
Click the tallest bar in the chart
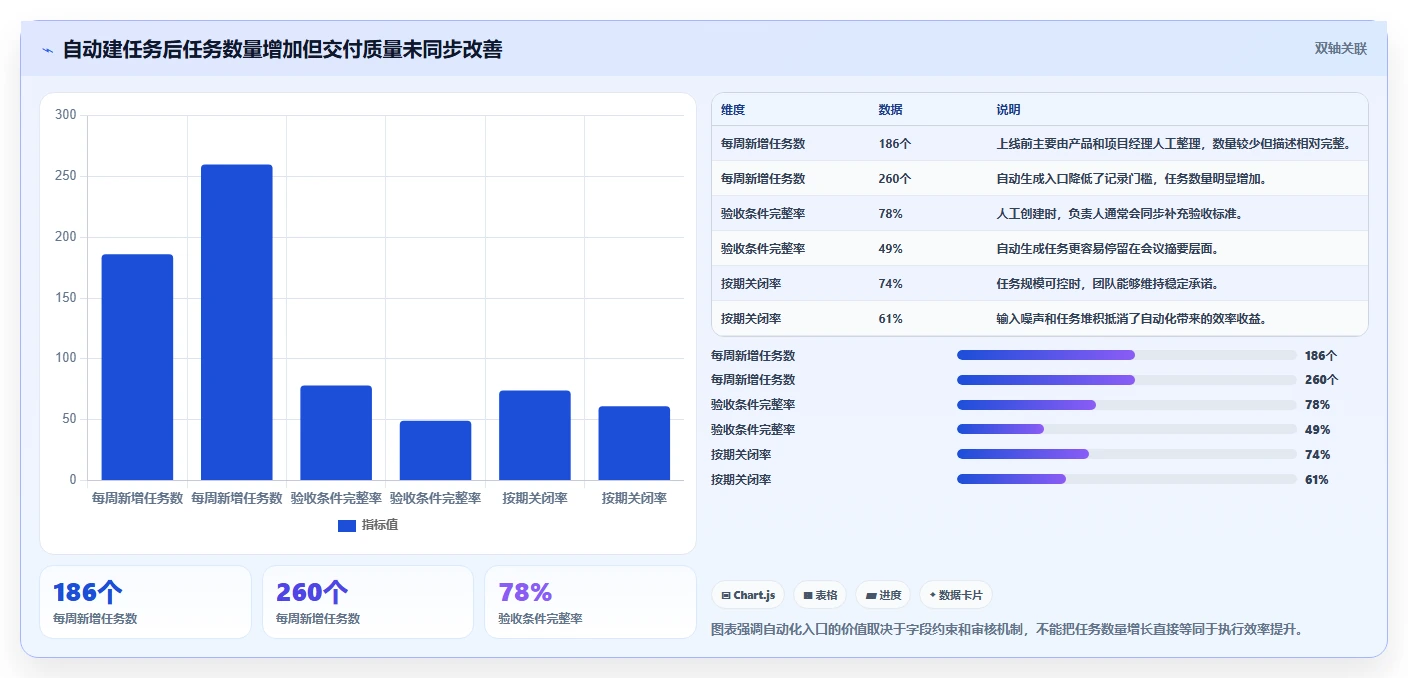(237, 322)
